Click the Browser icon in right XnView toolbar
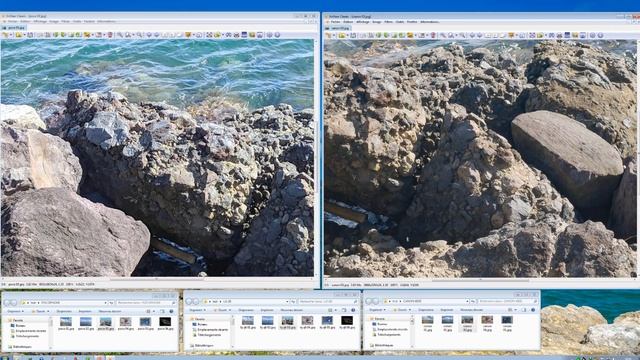Viewport: 640px width, 360px height. [x=328, y=36]
